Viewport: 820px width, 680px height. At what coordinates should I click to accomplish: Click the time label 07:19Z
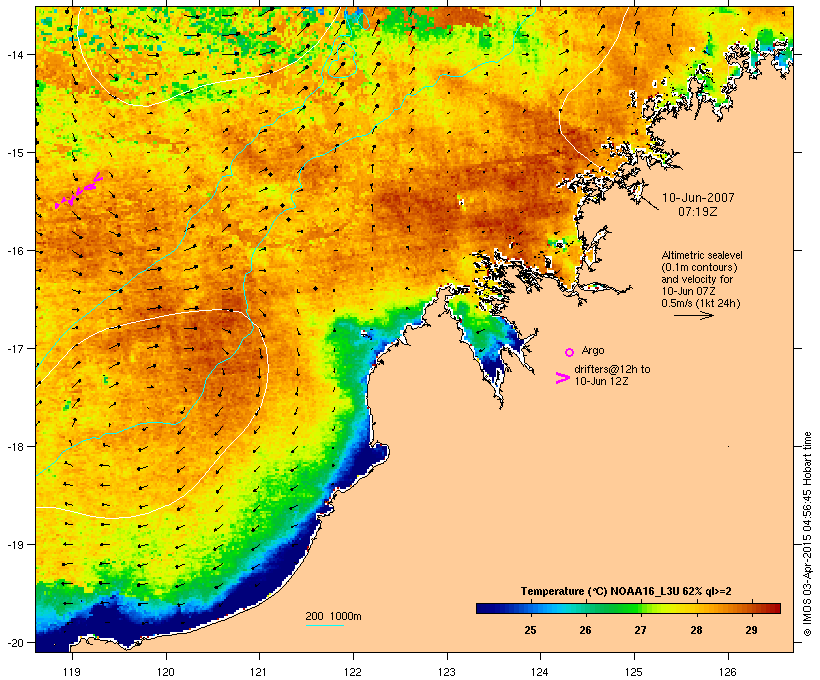698,212
